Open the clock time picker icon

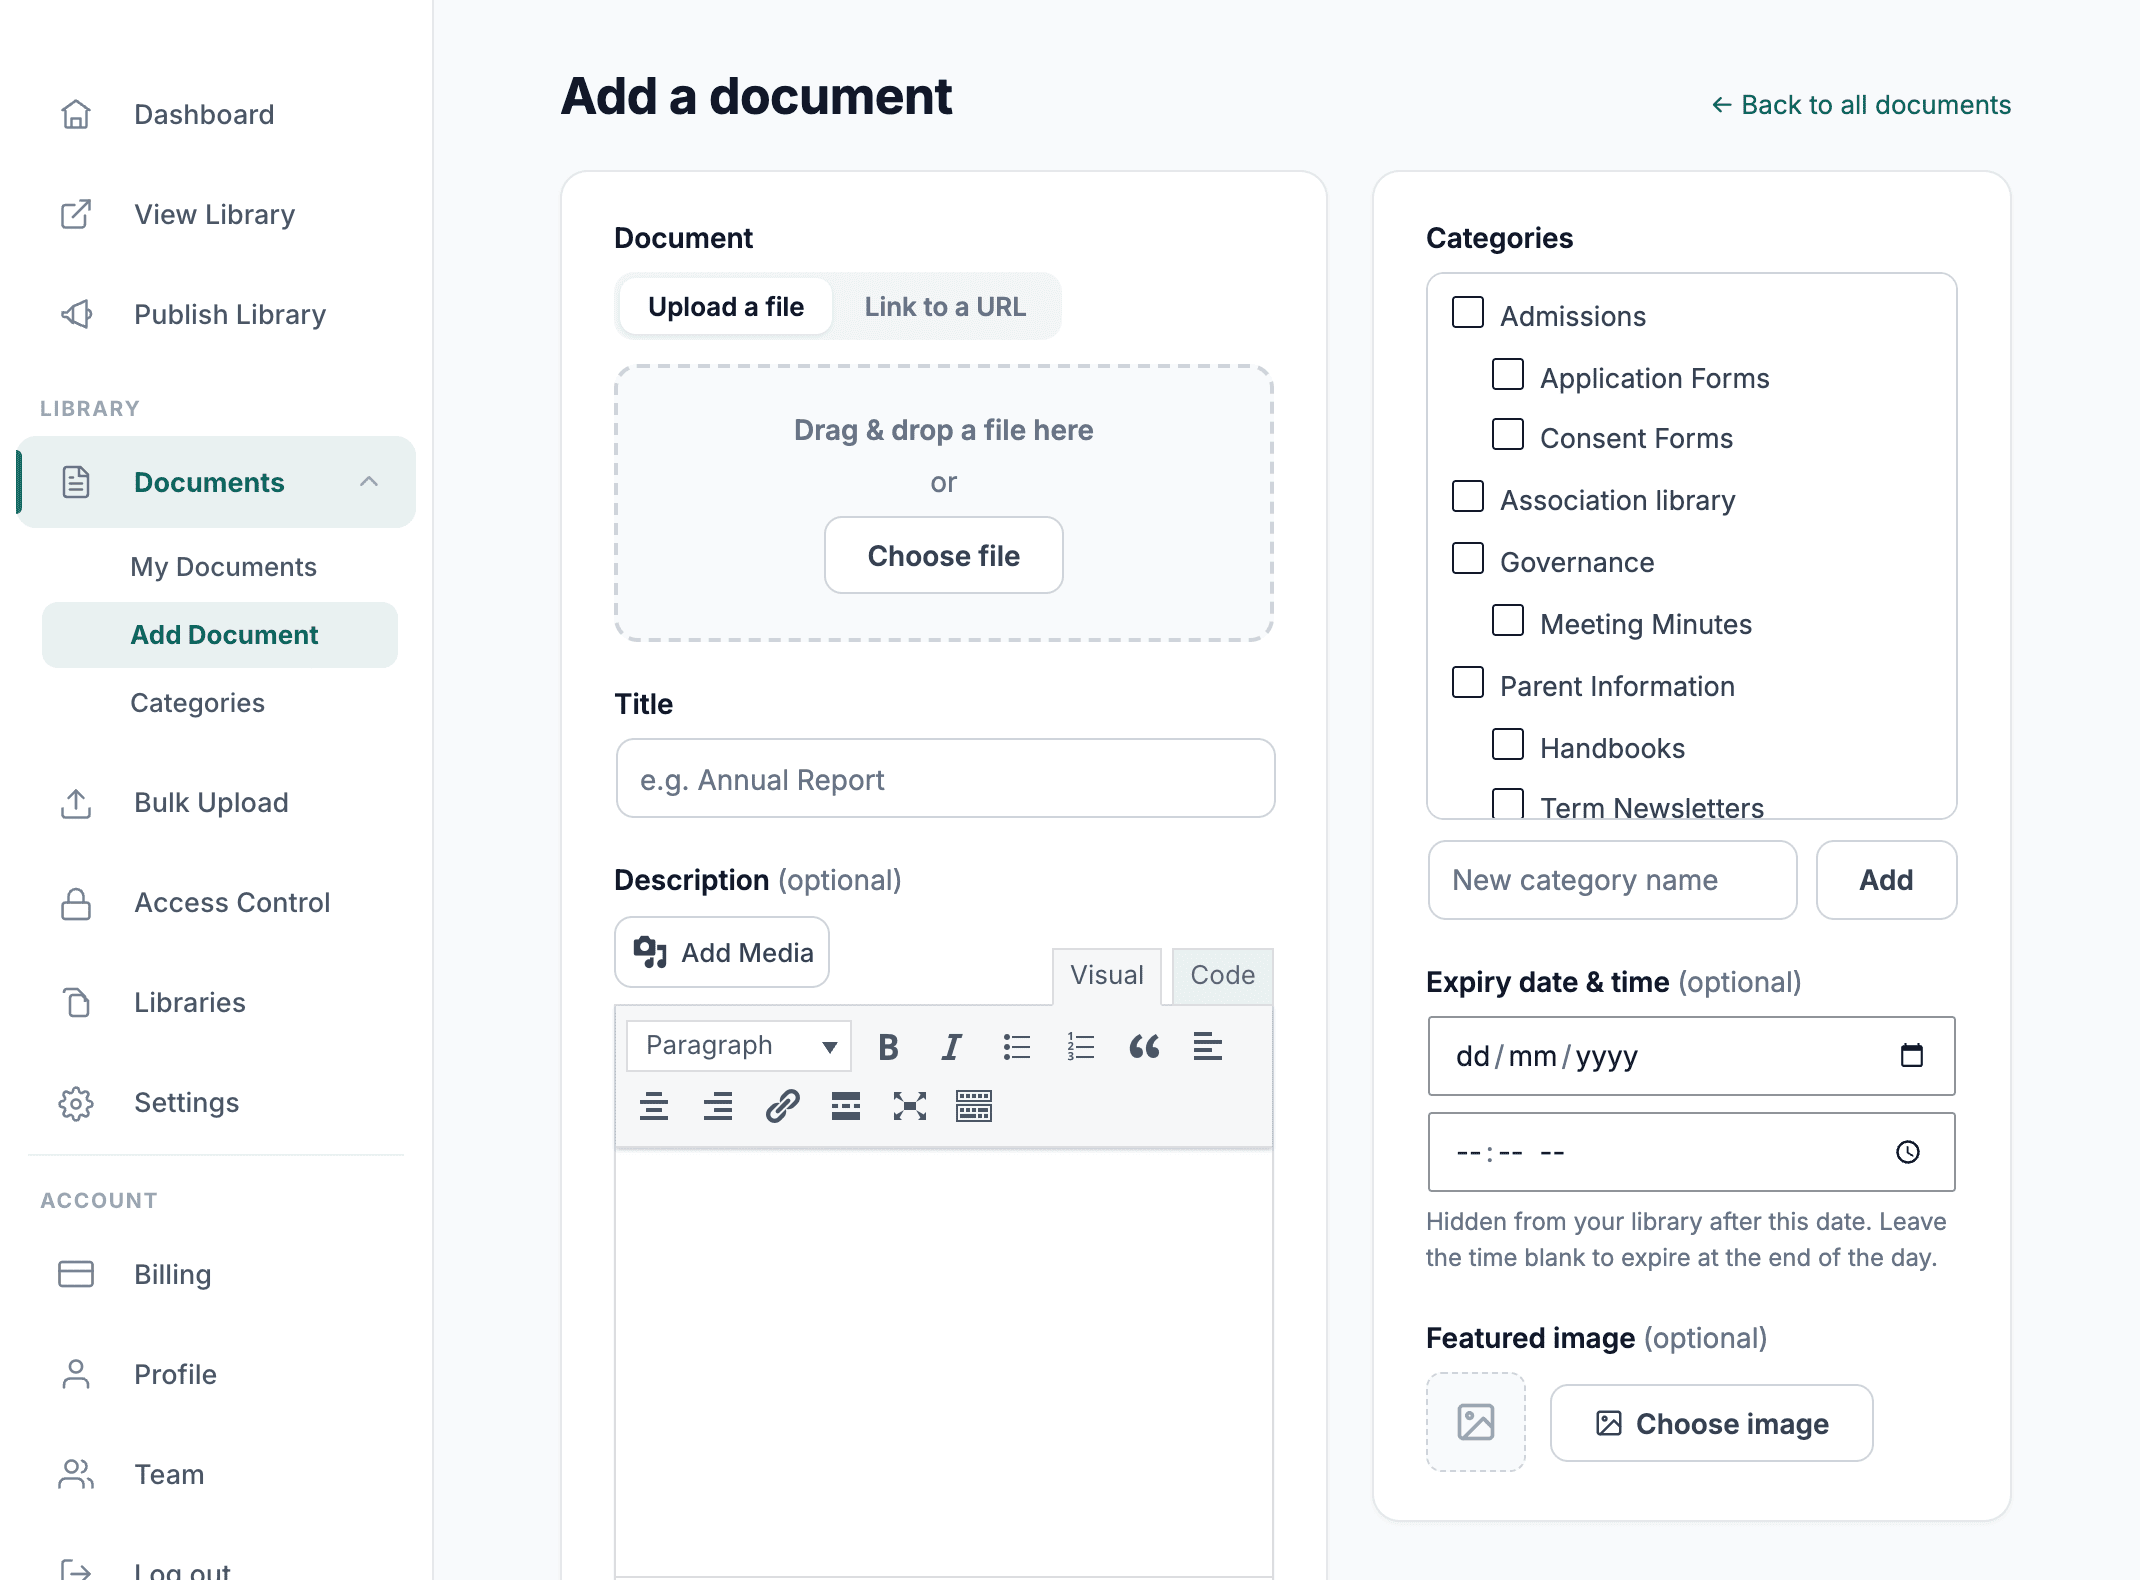pos(1908,1152)
